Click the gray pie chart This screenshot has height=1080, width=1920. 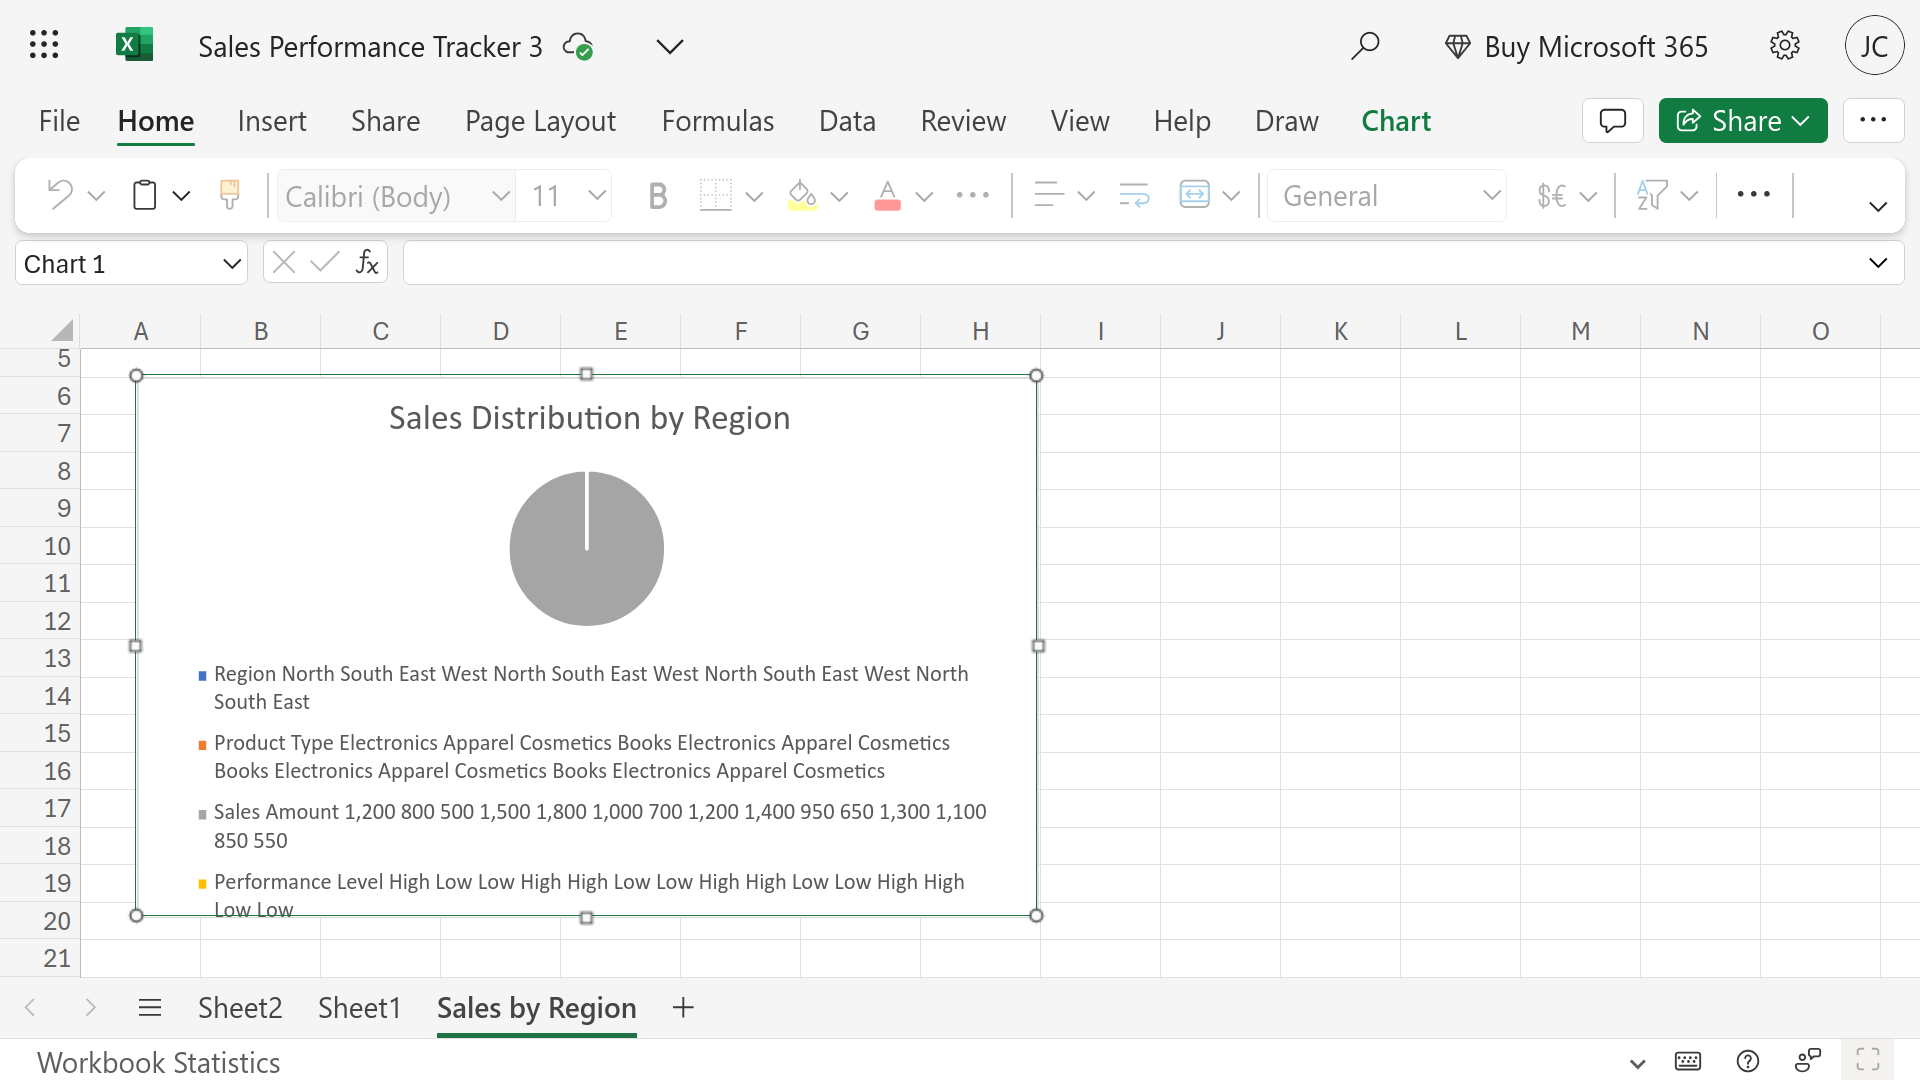click(x=587, y=548)
